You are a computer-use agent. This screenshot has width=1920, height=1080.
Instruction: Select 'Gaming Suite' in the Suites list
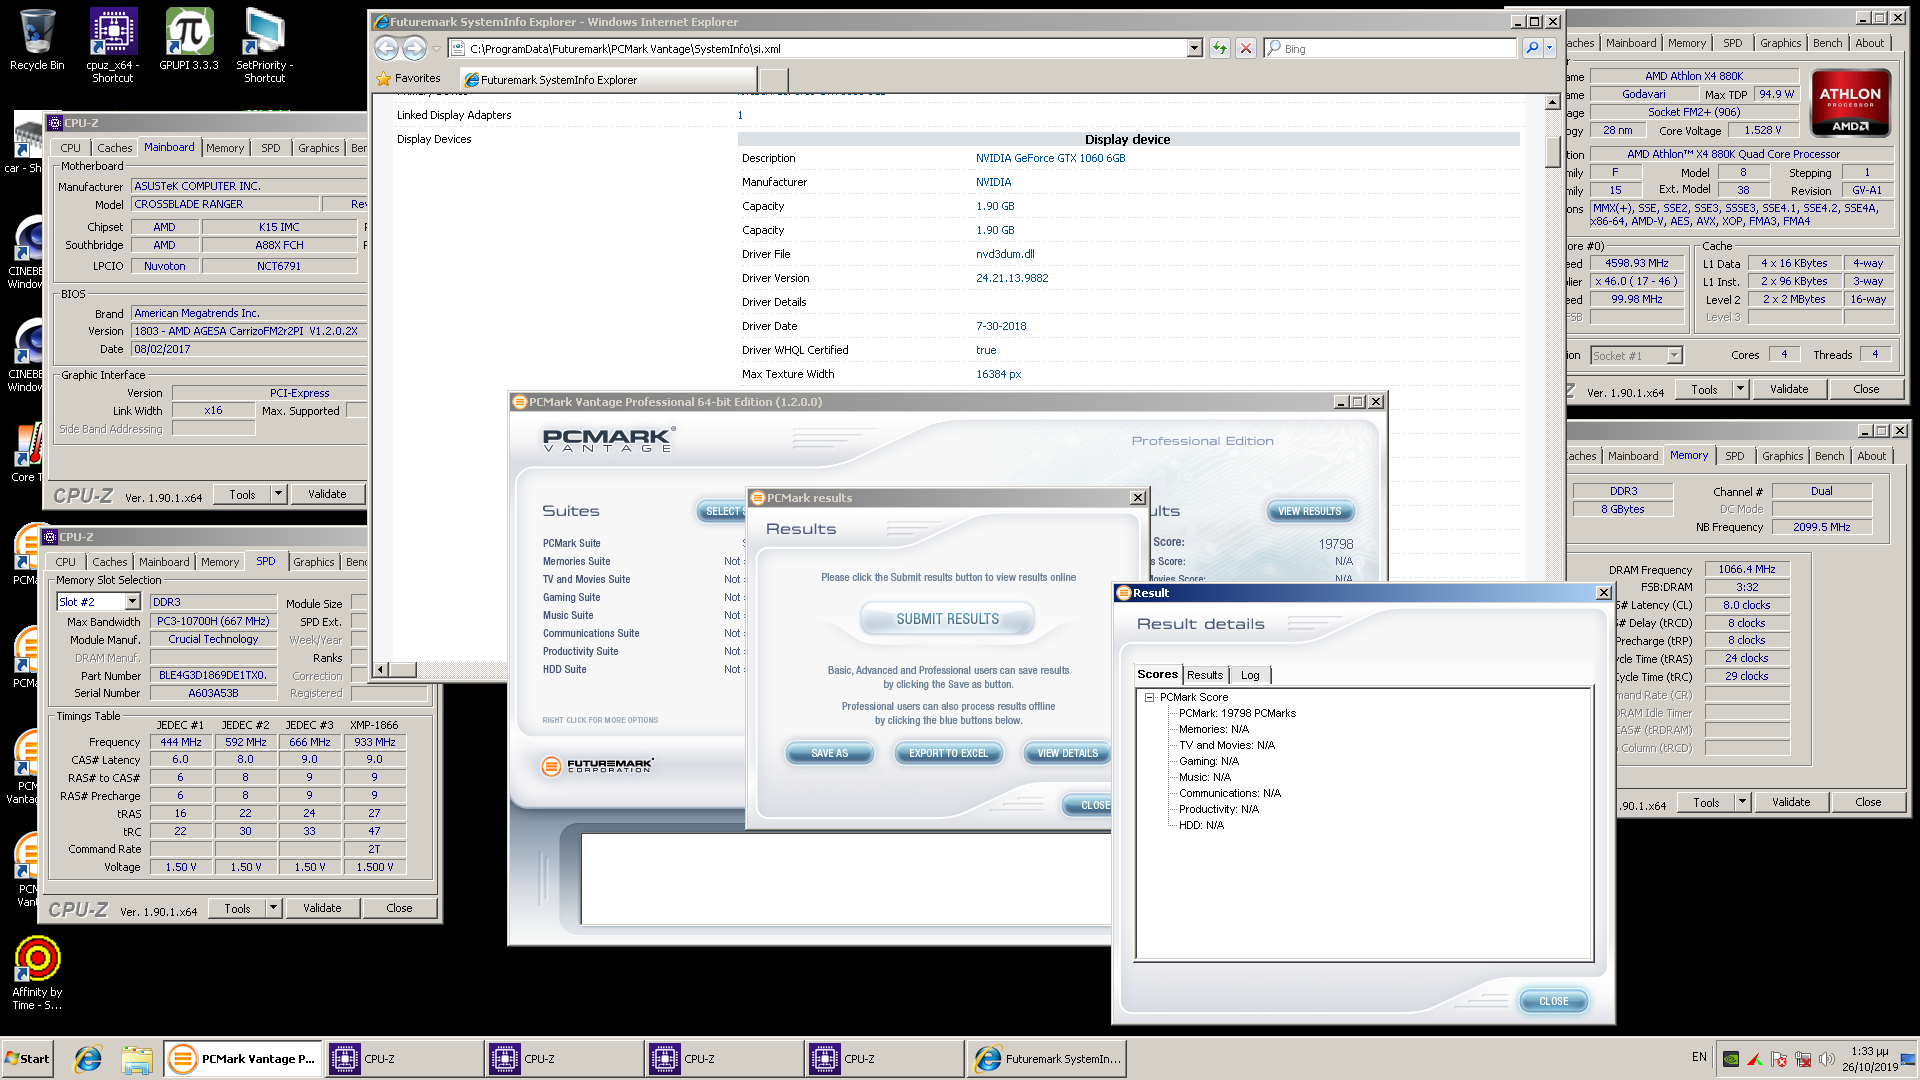click(571, 598)
